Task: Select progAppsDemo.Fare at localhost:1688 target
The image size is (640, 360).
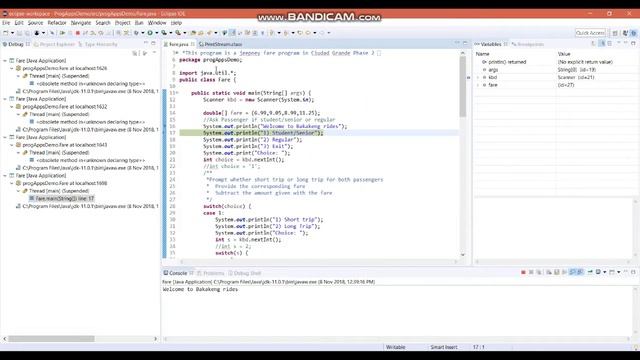Action: click(x=64, y=183)
